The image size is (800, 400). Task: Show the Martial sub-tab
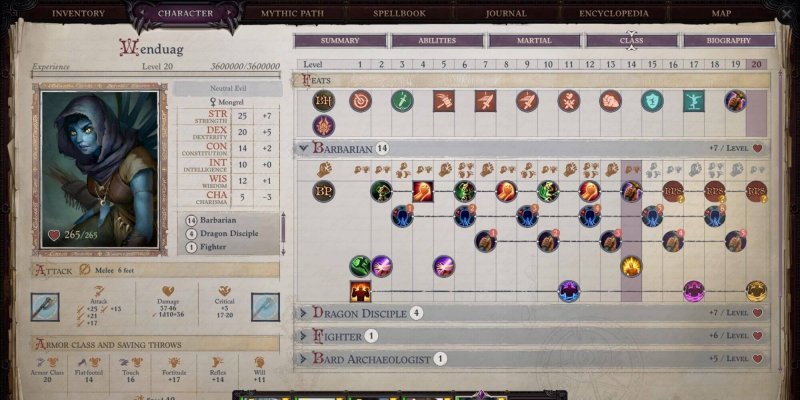(534, 40)
